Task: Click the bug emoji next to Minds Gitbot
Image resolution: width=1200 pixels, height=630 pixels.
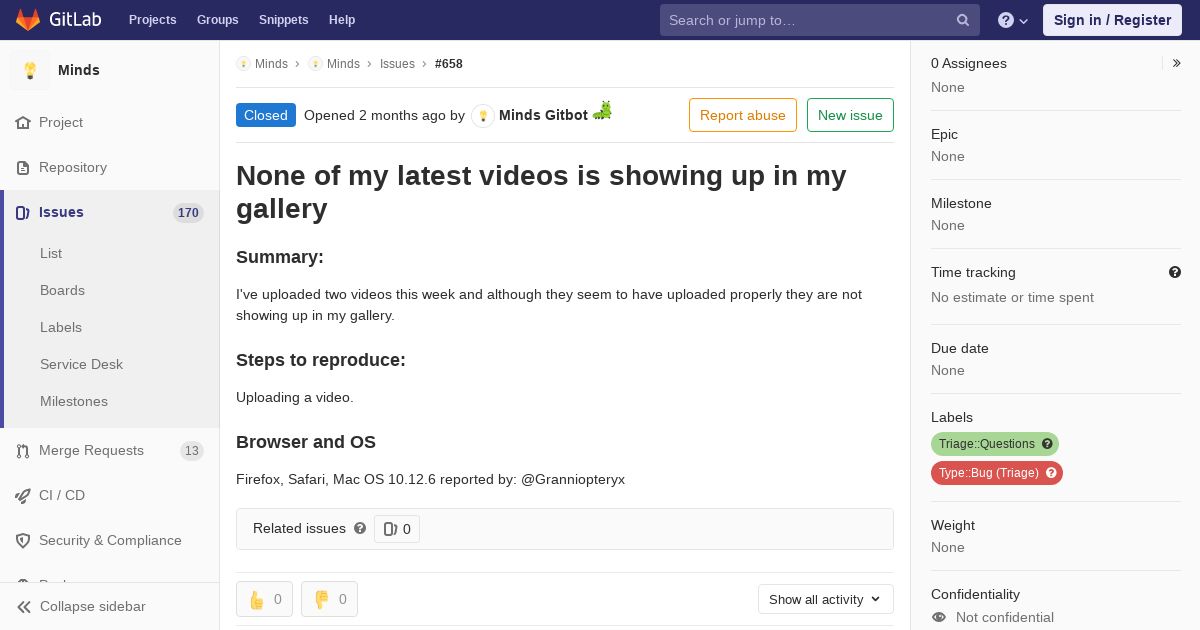Action: click(x=602, y=111)
